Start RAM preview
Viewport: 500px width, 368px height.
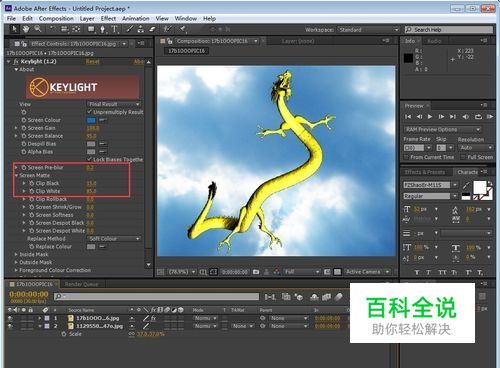point(490,117)
